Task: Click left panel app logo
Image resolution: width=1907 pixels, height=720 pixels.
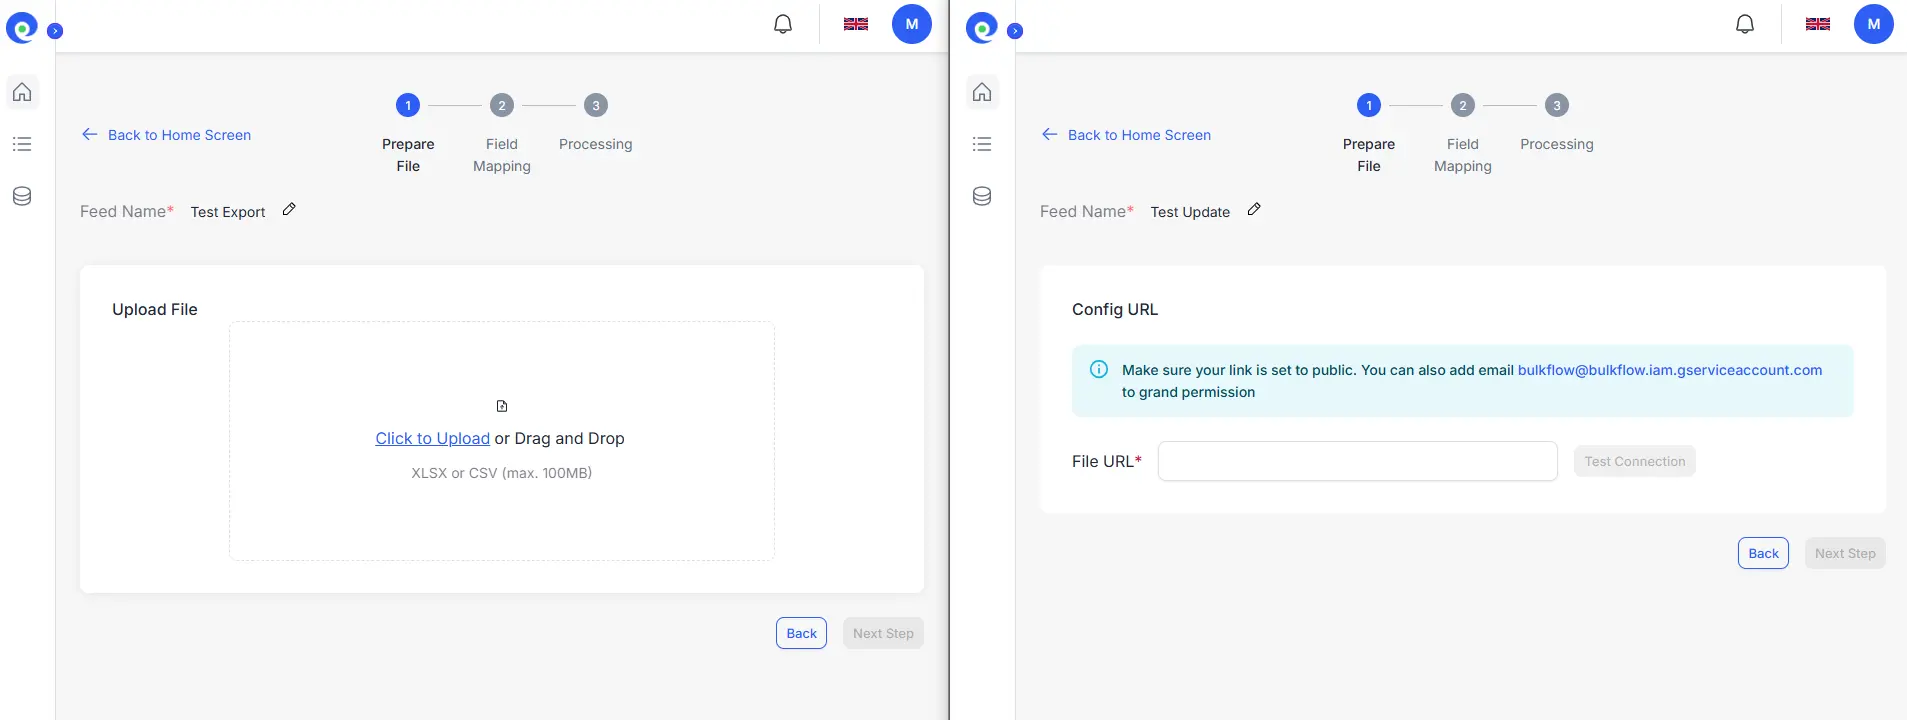Action: click(x=22, y=27)
